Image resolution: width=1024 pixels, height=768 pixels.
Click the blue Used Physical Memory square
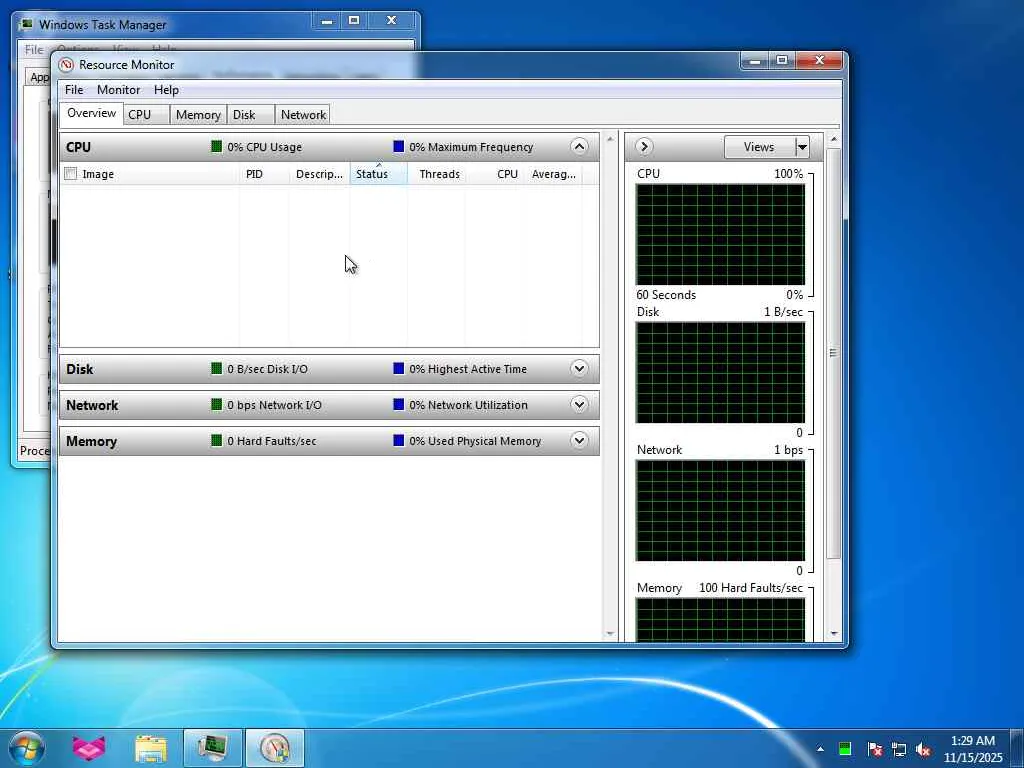398,440
